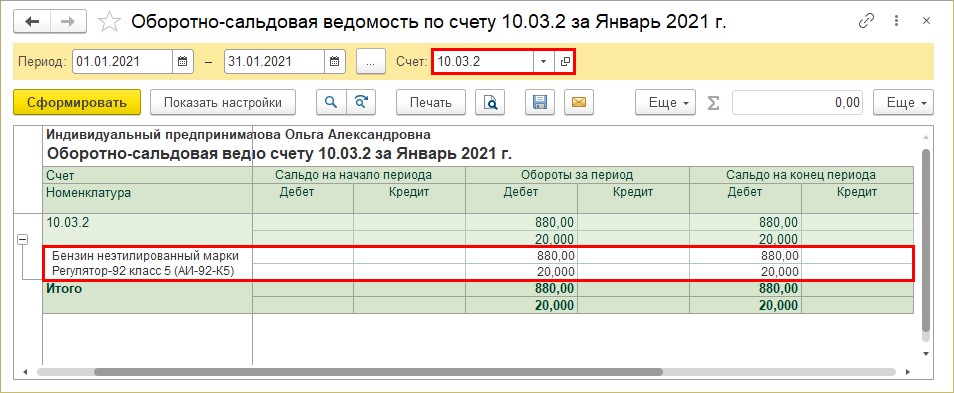Click the organization name Ольга Александровна
The width and height of the screenshot is (954, 393).
(x=358, y=135)
